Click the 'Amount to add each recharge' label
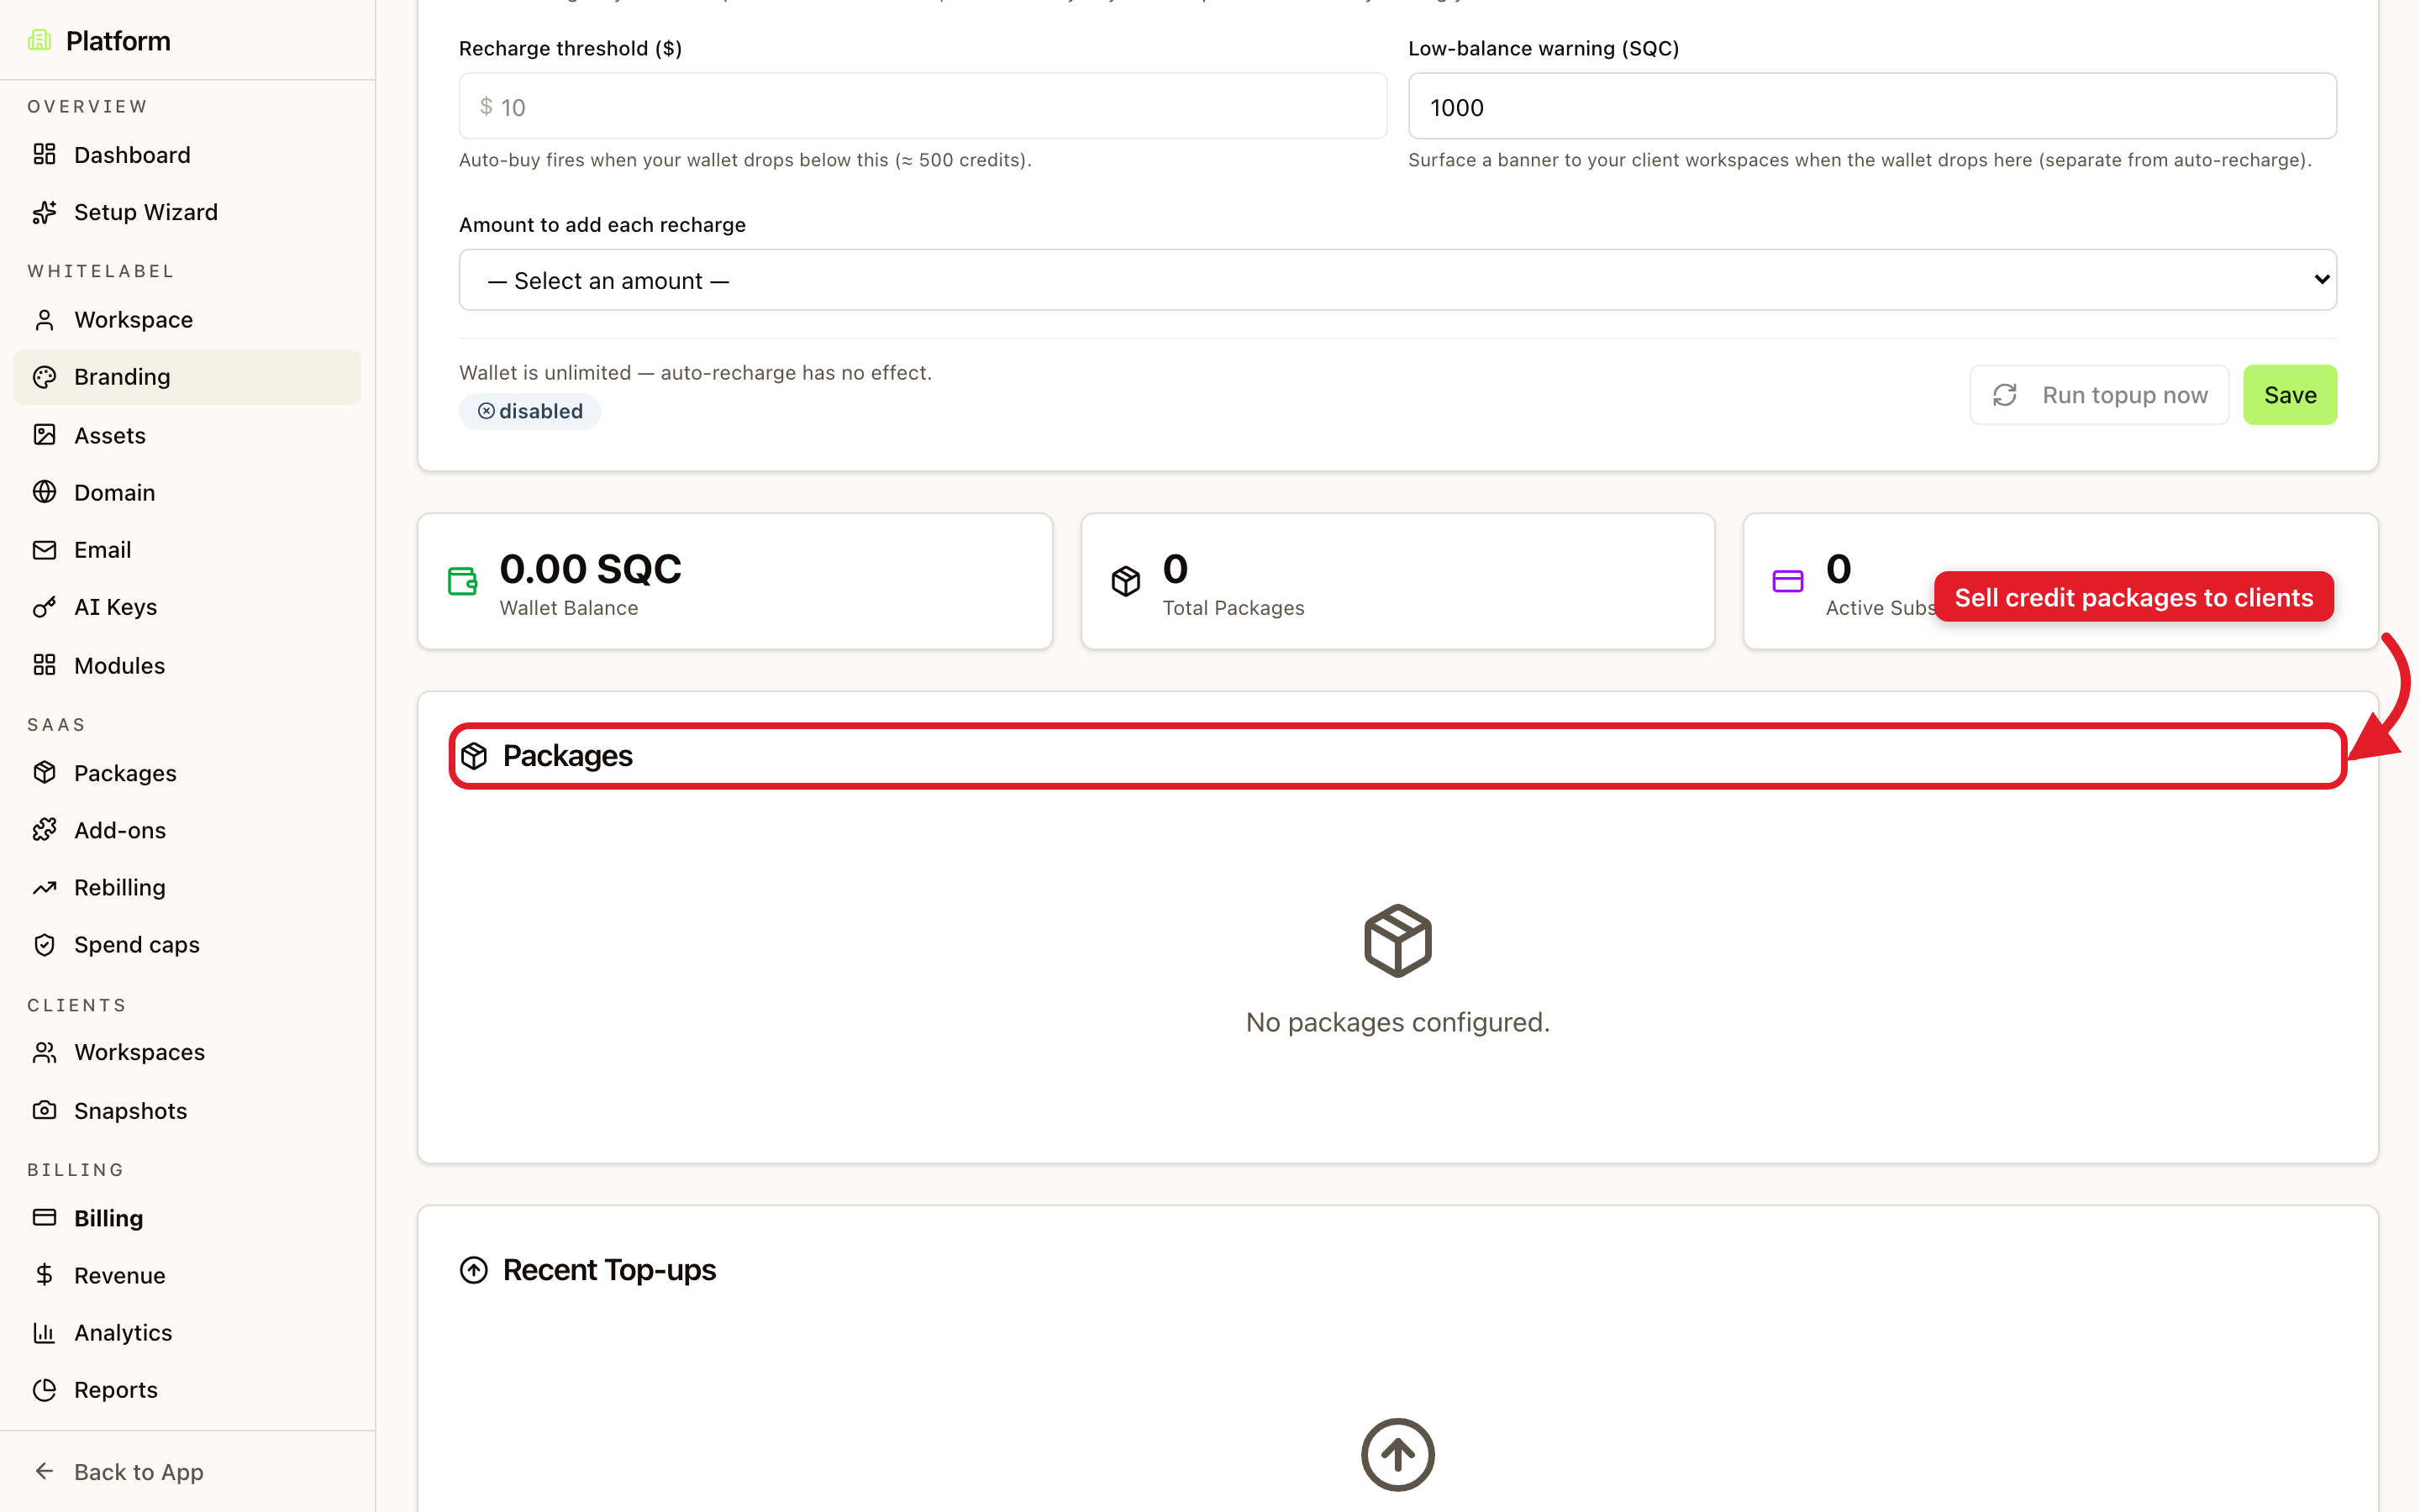 602,224
